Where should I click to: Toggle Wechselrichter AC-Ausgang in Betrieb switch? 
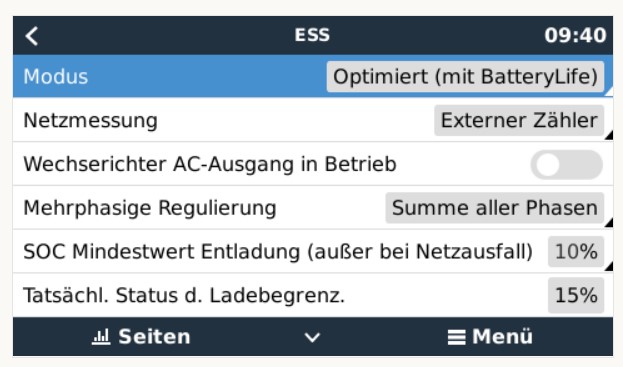(567, 164)
